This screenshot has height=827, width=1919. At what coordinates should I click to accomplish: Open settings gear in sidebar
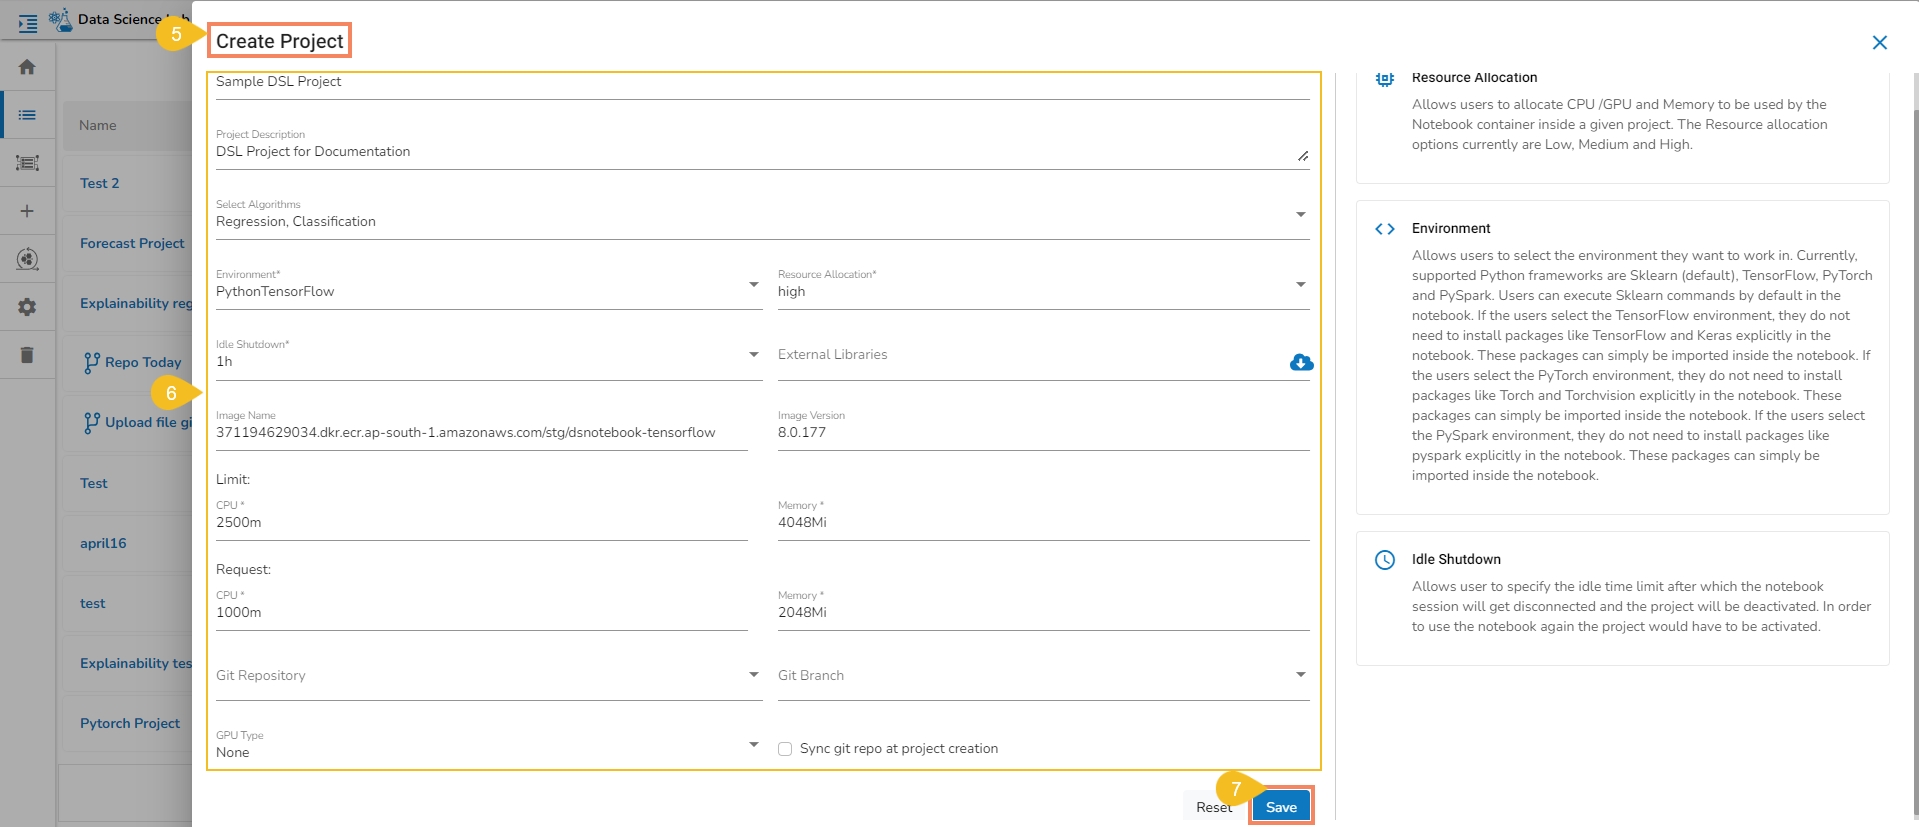(27, 307)
